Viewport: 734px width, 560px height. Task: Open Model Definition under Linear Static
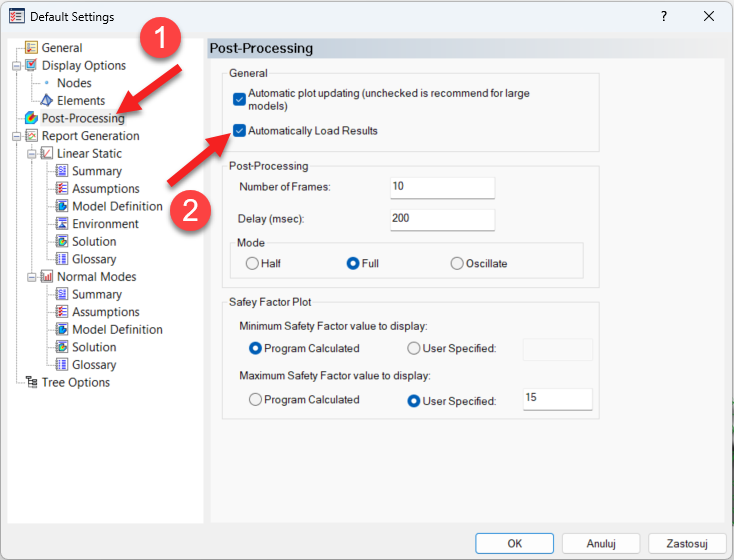[116, 207]
